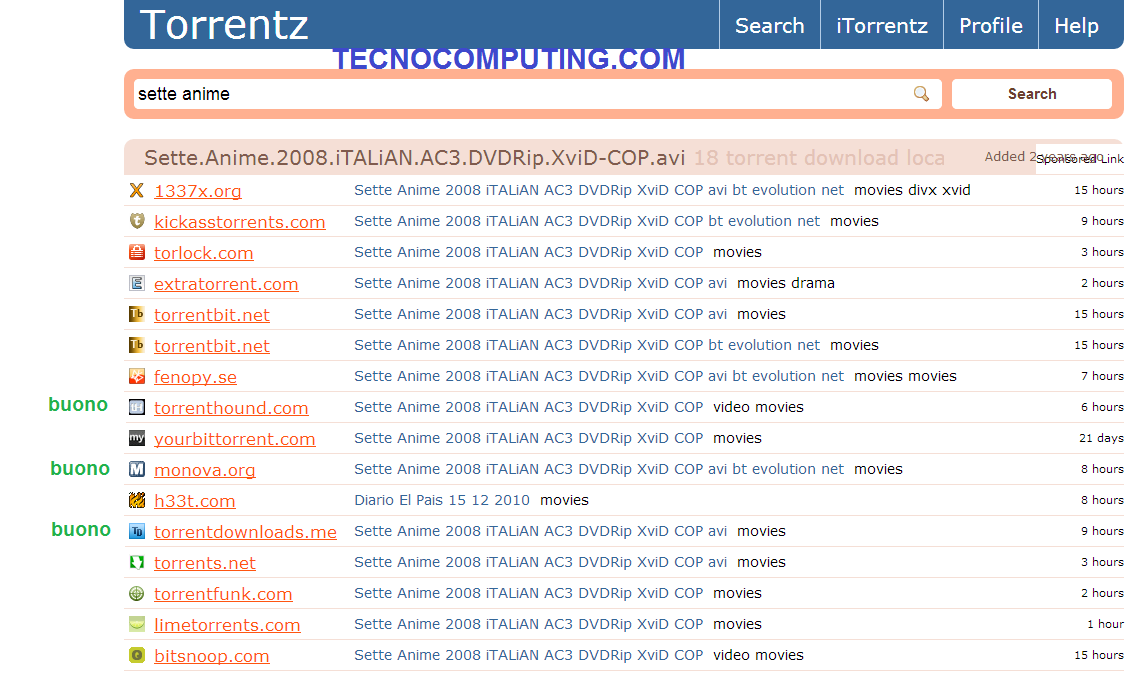Open the Search menu in header
The height and width of the screenshot is (673, 1142).
coord(770,25)
